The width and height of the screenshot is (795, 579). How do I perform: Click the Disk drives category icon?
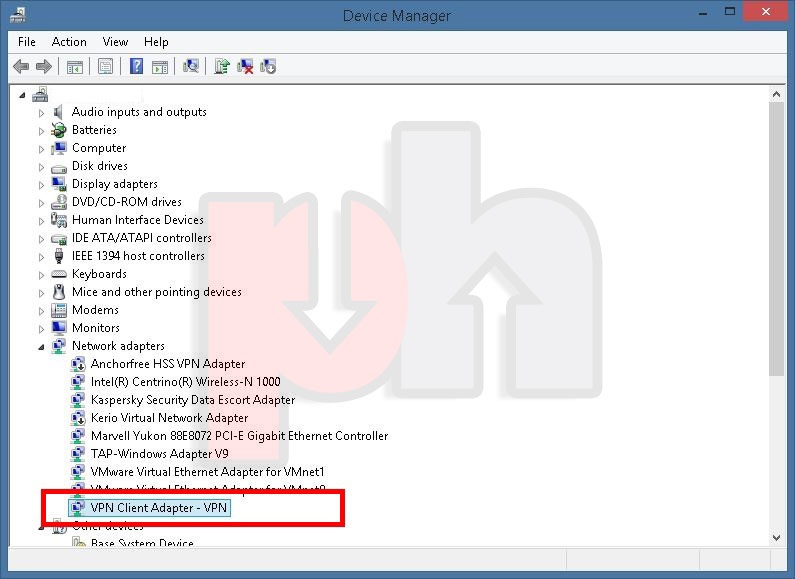coord(59,167)
